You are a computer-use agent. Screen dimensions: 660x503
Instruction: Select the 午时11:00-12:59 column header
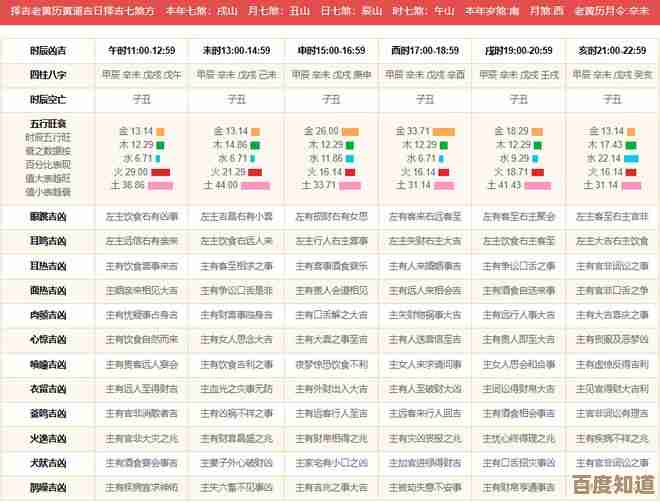[141, 50]
